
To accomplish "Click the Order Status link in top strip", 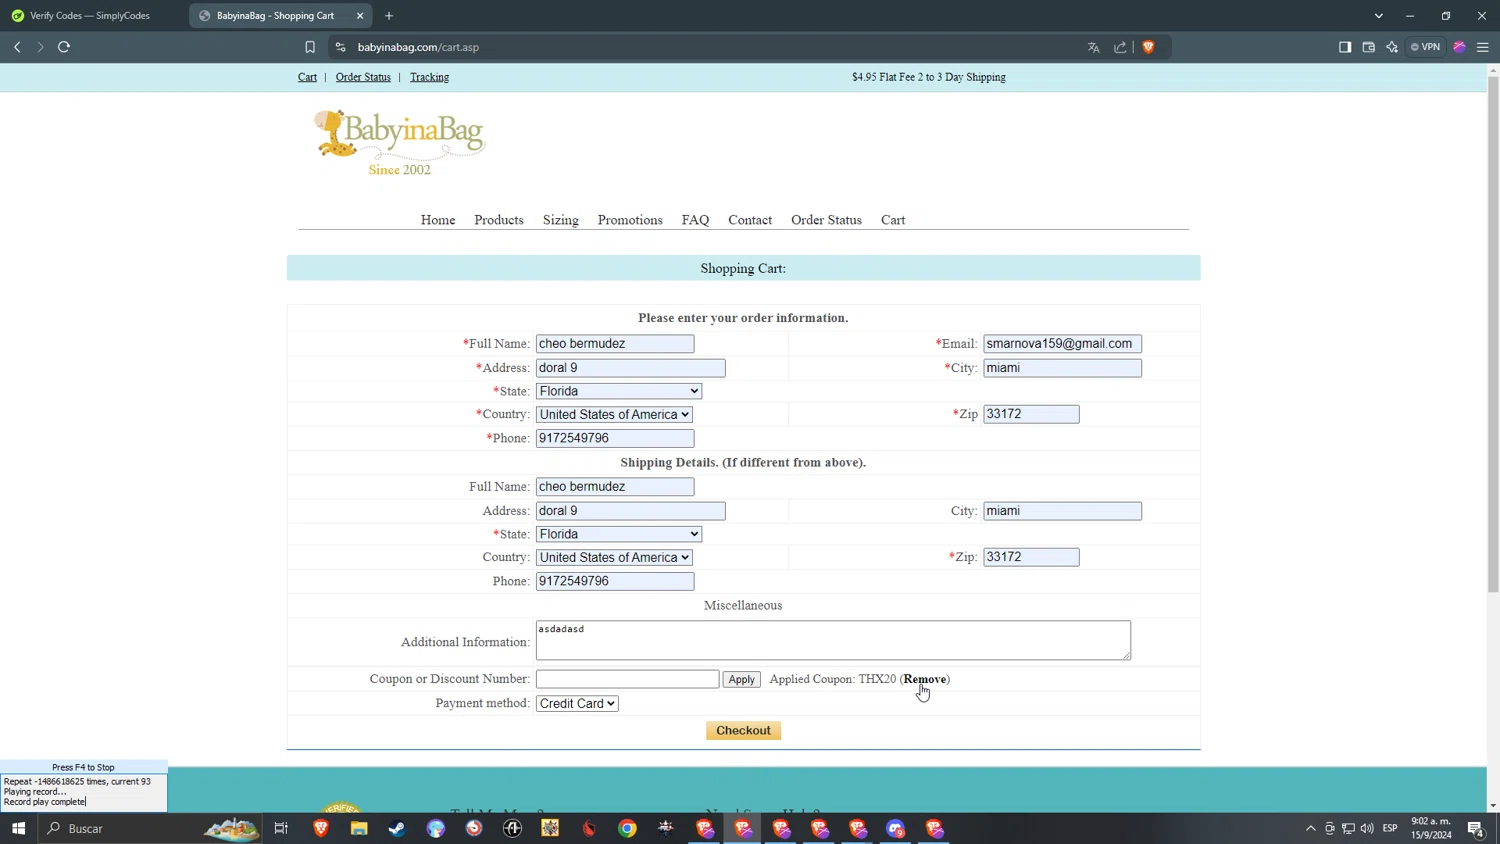I will [x=363, y=77].
